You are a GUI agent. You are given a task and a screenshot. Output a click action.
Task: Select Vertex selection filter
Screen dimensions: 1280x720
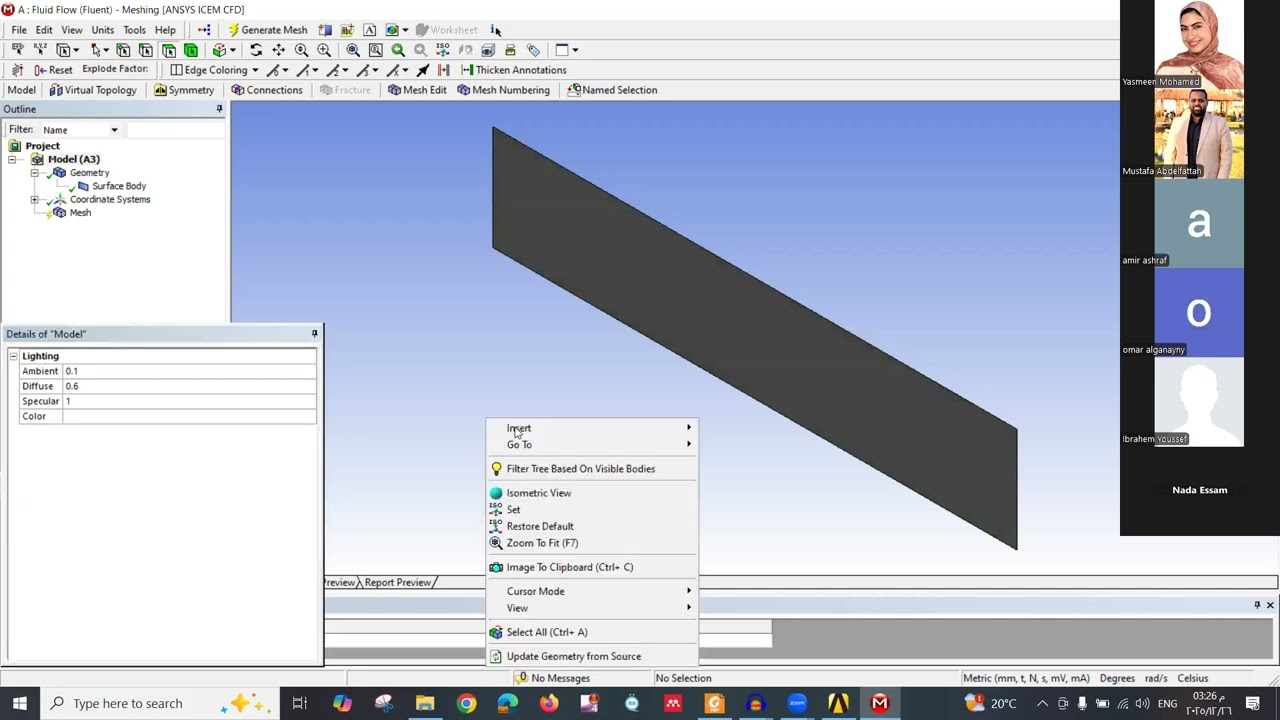coord(123,50)
